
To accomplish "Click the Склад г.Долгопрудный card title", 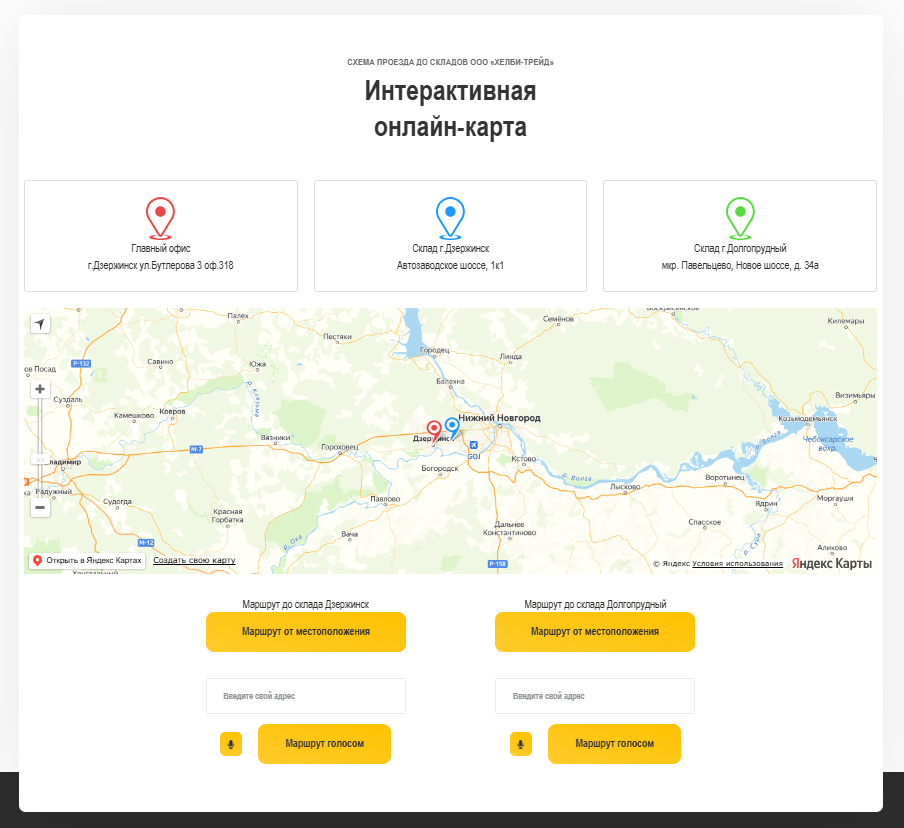I will pos(740,249).
